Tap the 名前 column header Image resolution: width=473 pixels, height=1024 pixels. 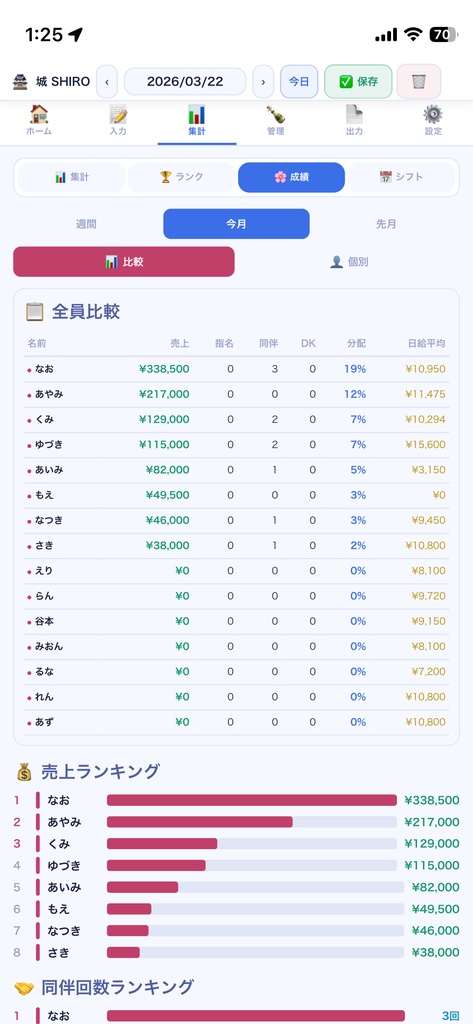click(x=37, y=344)
